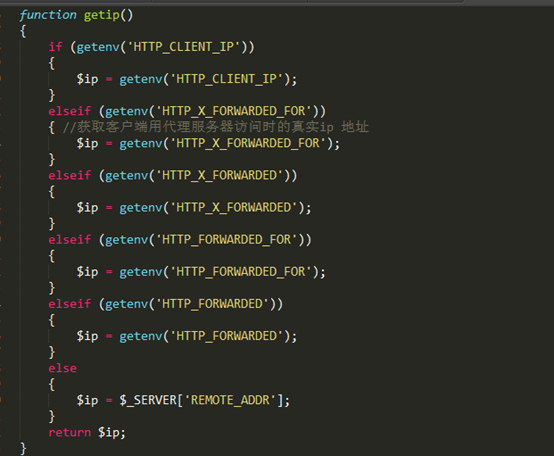Image resolution: width=554 pixels, height=456 pixels.
Task: Click the getip function name
Action: click(x=102, y=15)
